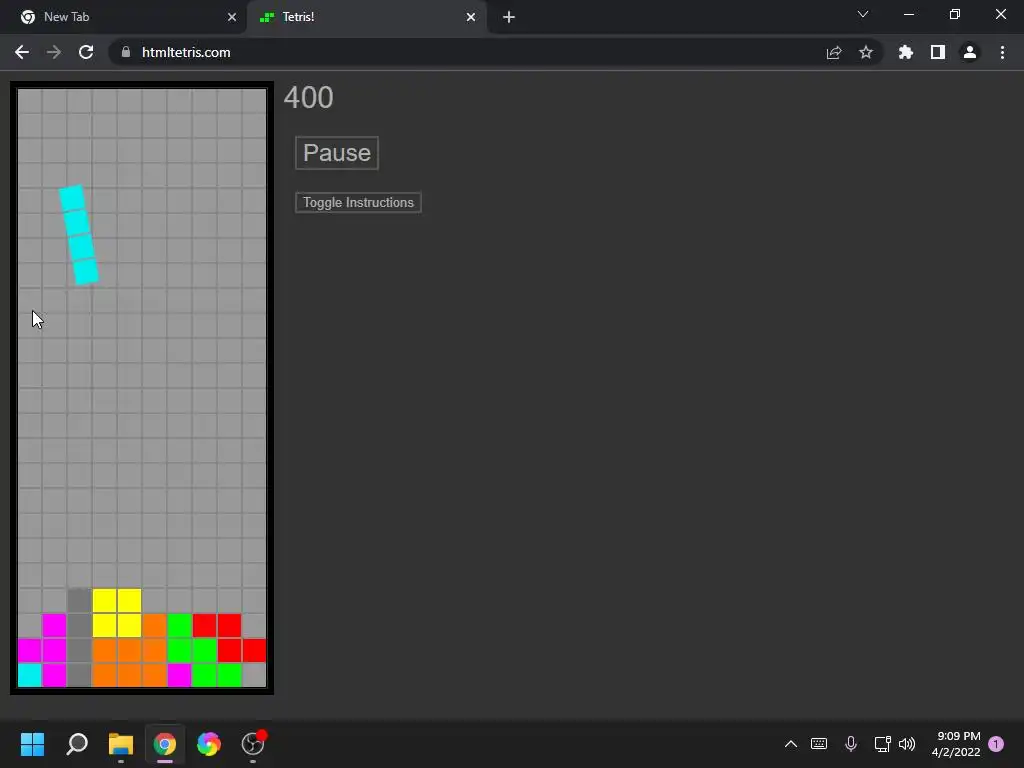The width and height of the screenshot is (1024, 768).
Task: Restore down the Chrome window
Action: 955,14
